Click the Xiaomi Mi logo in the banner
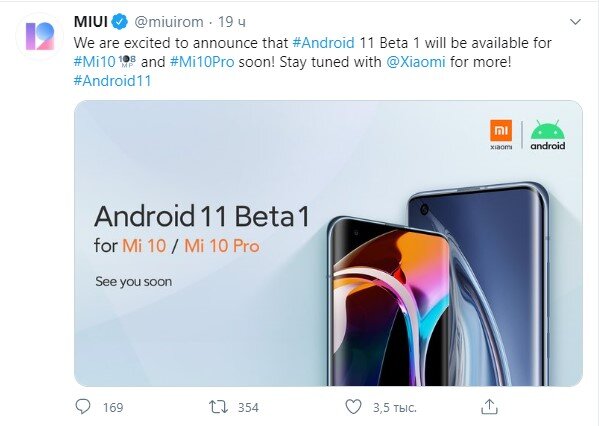 tap(501, 134)
